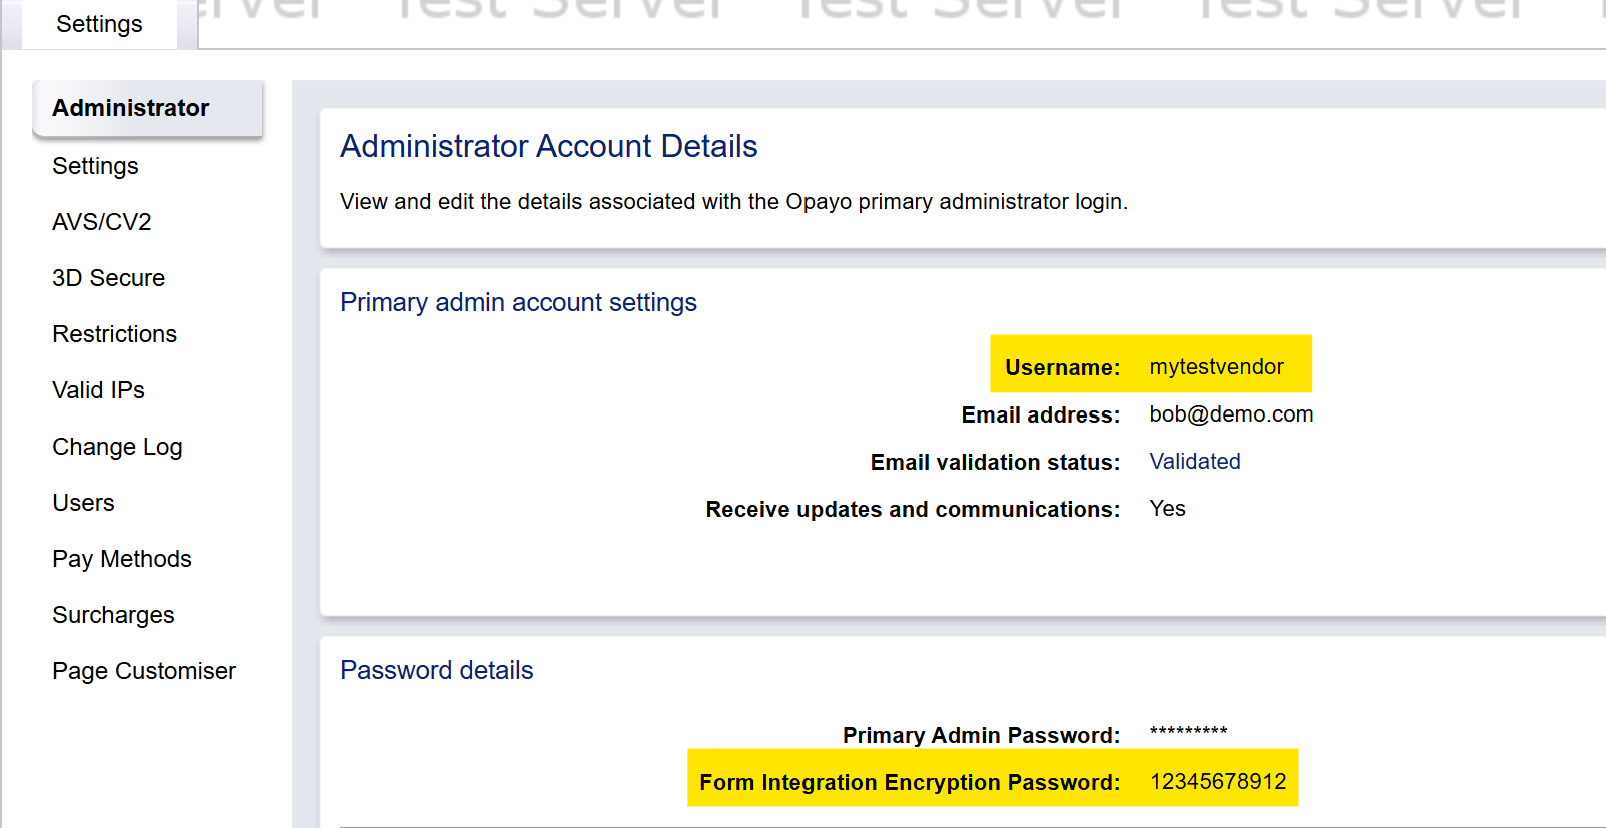Open the Settings tab at top
The height and width of the screenshot is (828, 1606).
tap(99, 24)
